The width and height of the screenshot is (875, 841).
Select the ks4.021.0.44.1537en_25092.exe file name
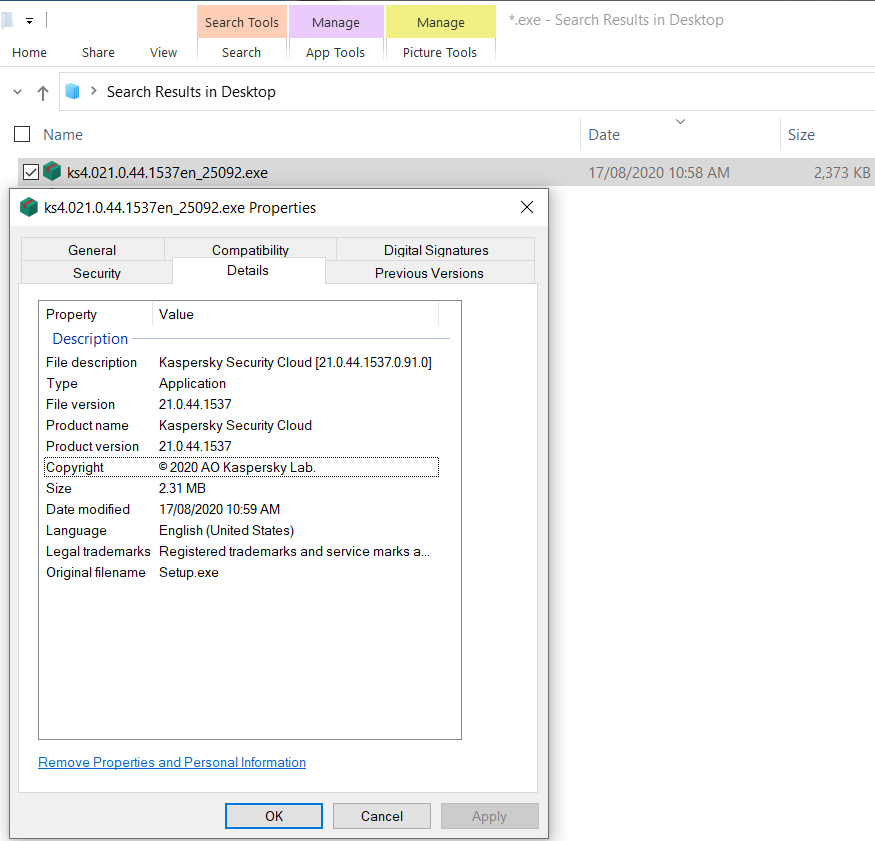pos(167,173)
